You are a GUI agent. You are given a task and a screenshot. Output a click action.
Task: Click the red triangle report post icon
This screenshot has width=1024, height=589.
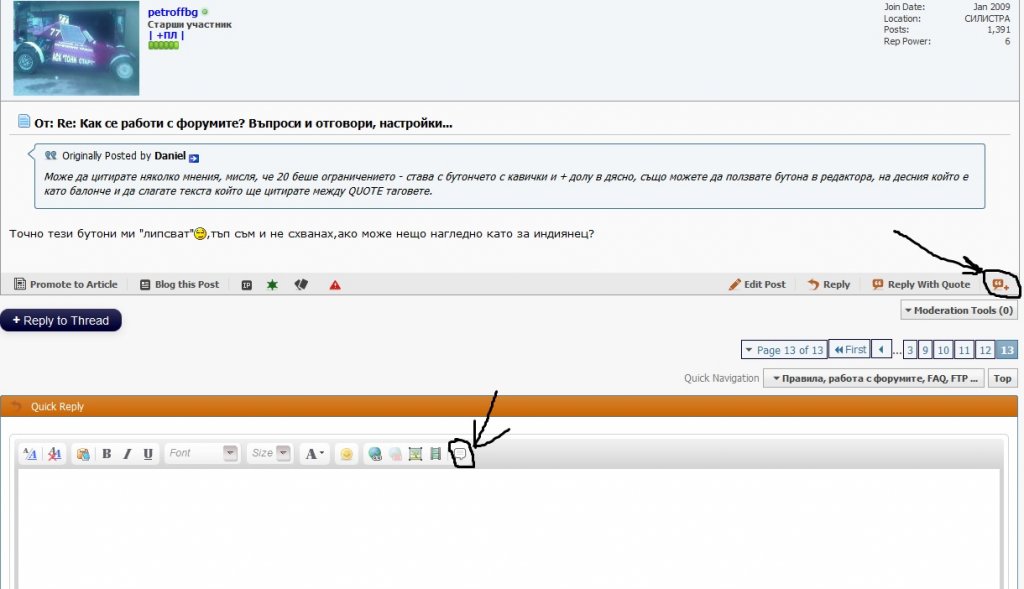tap(335, 285)
